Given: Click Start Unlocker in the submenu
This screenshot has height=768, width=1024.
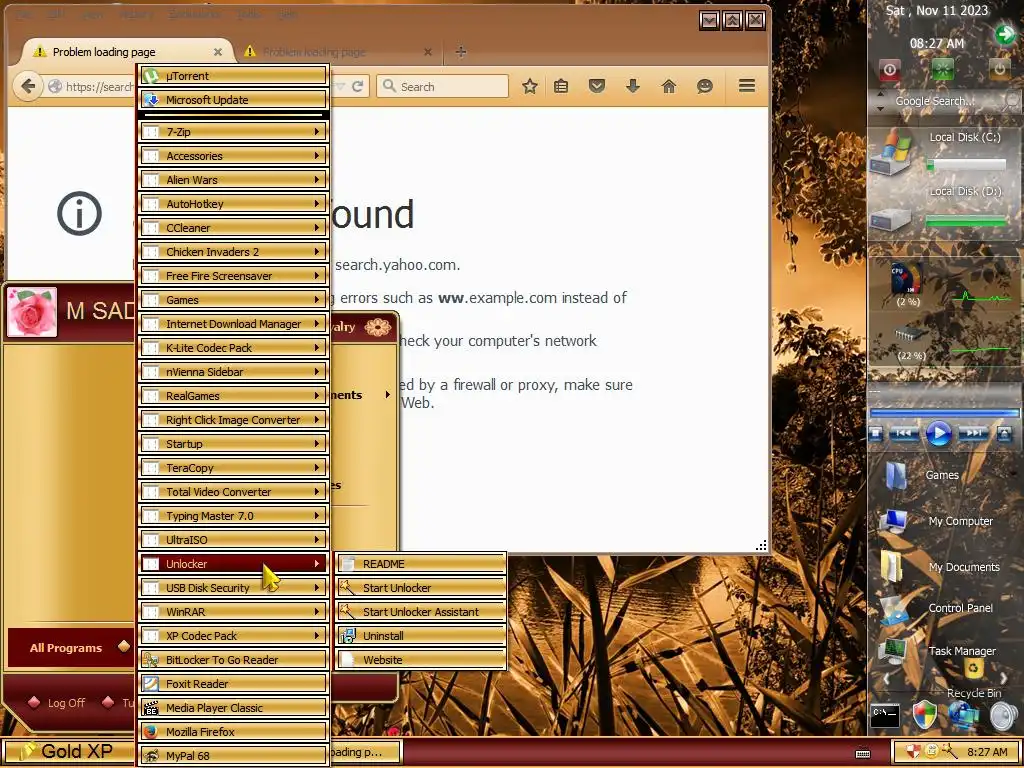Looking at the screenshot, I should coord(421,588).
